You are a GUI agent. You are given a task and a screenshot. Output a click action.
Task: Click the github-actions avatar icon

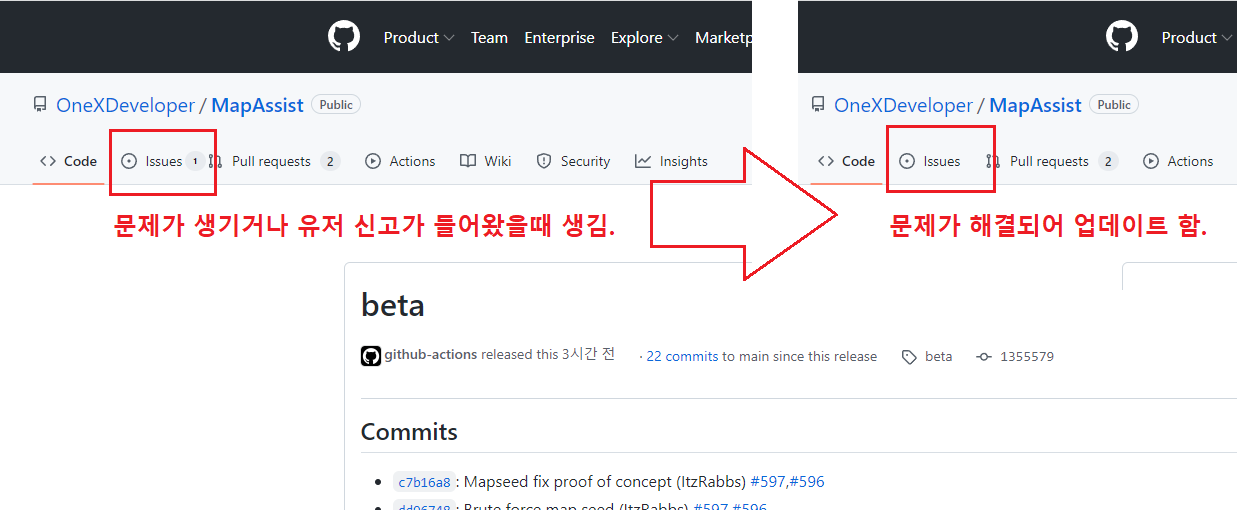tap(371, 356)
